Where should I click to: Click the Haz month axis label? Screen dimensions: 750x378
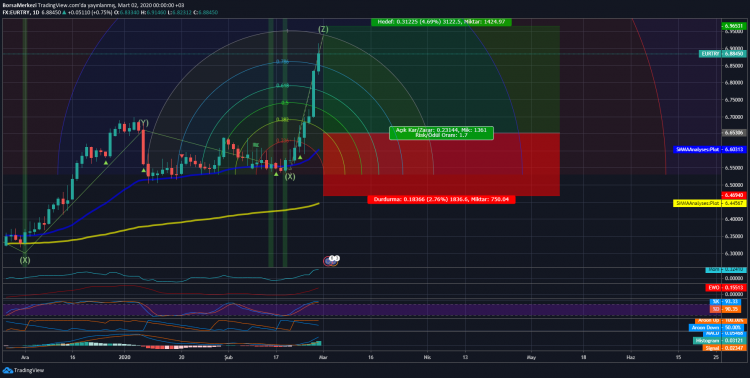630,357
